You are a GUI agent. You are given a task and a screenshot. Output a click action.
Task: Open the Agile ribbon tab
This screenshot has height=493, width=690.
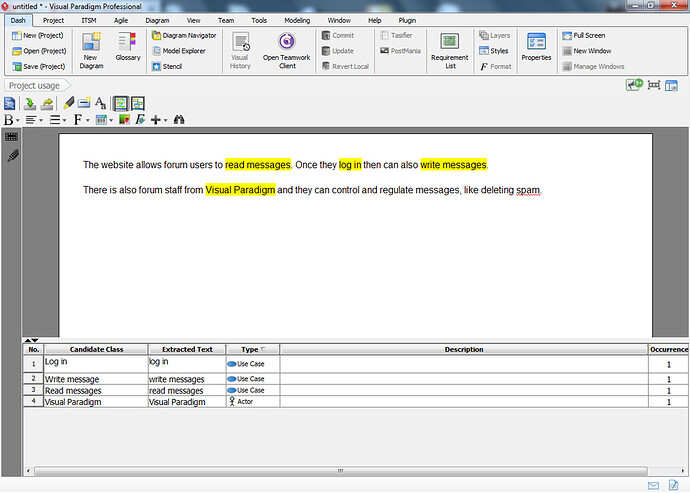point(121,20)
